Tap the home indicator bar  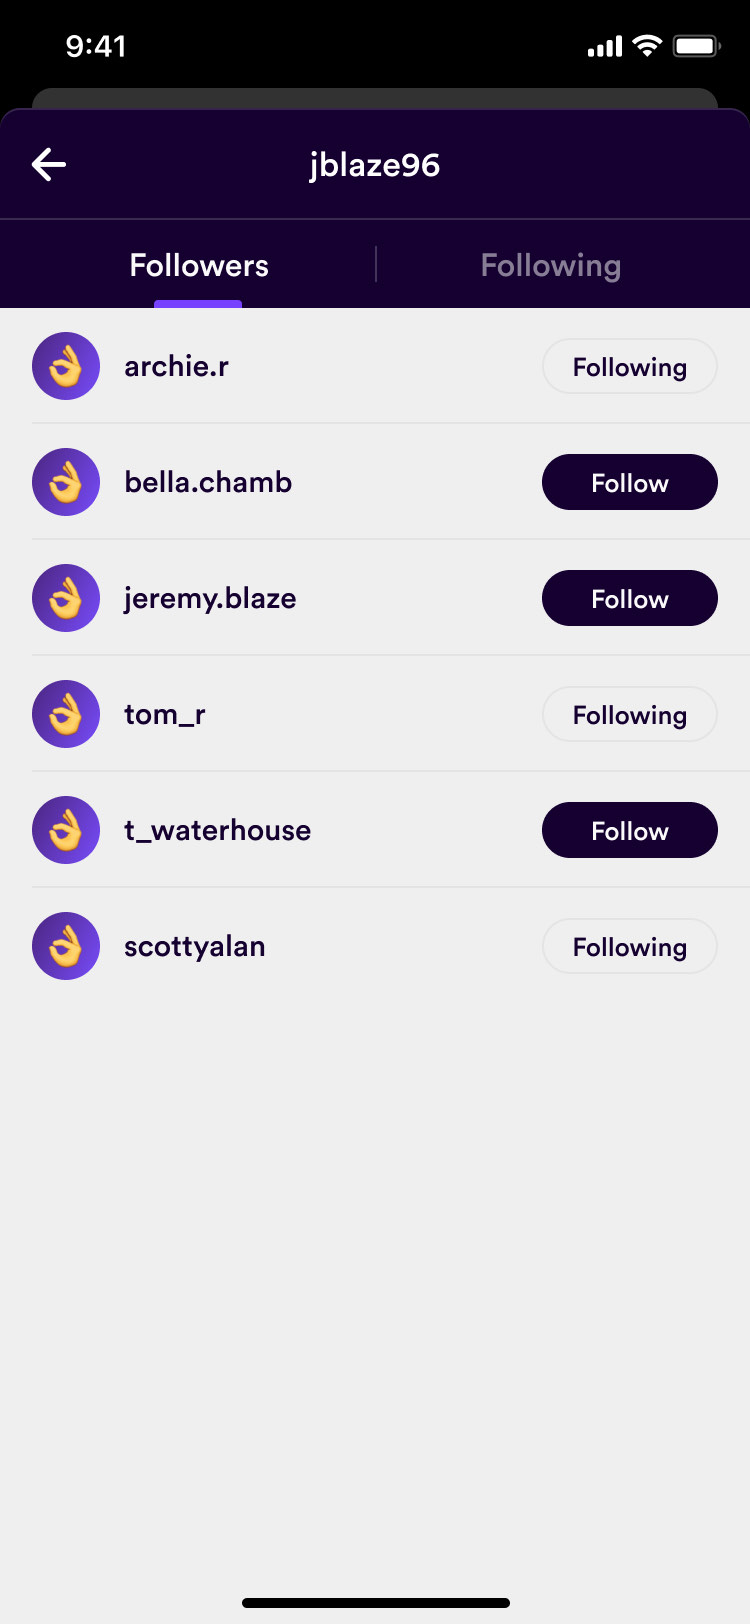[375, 1603]
